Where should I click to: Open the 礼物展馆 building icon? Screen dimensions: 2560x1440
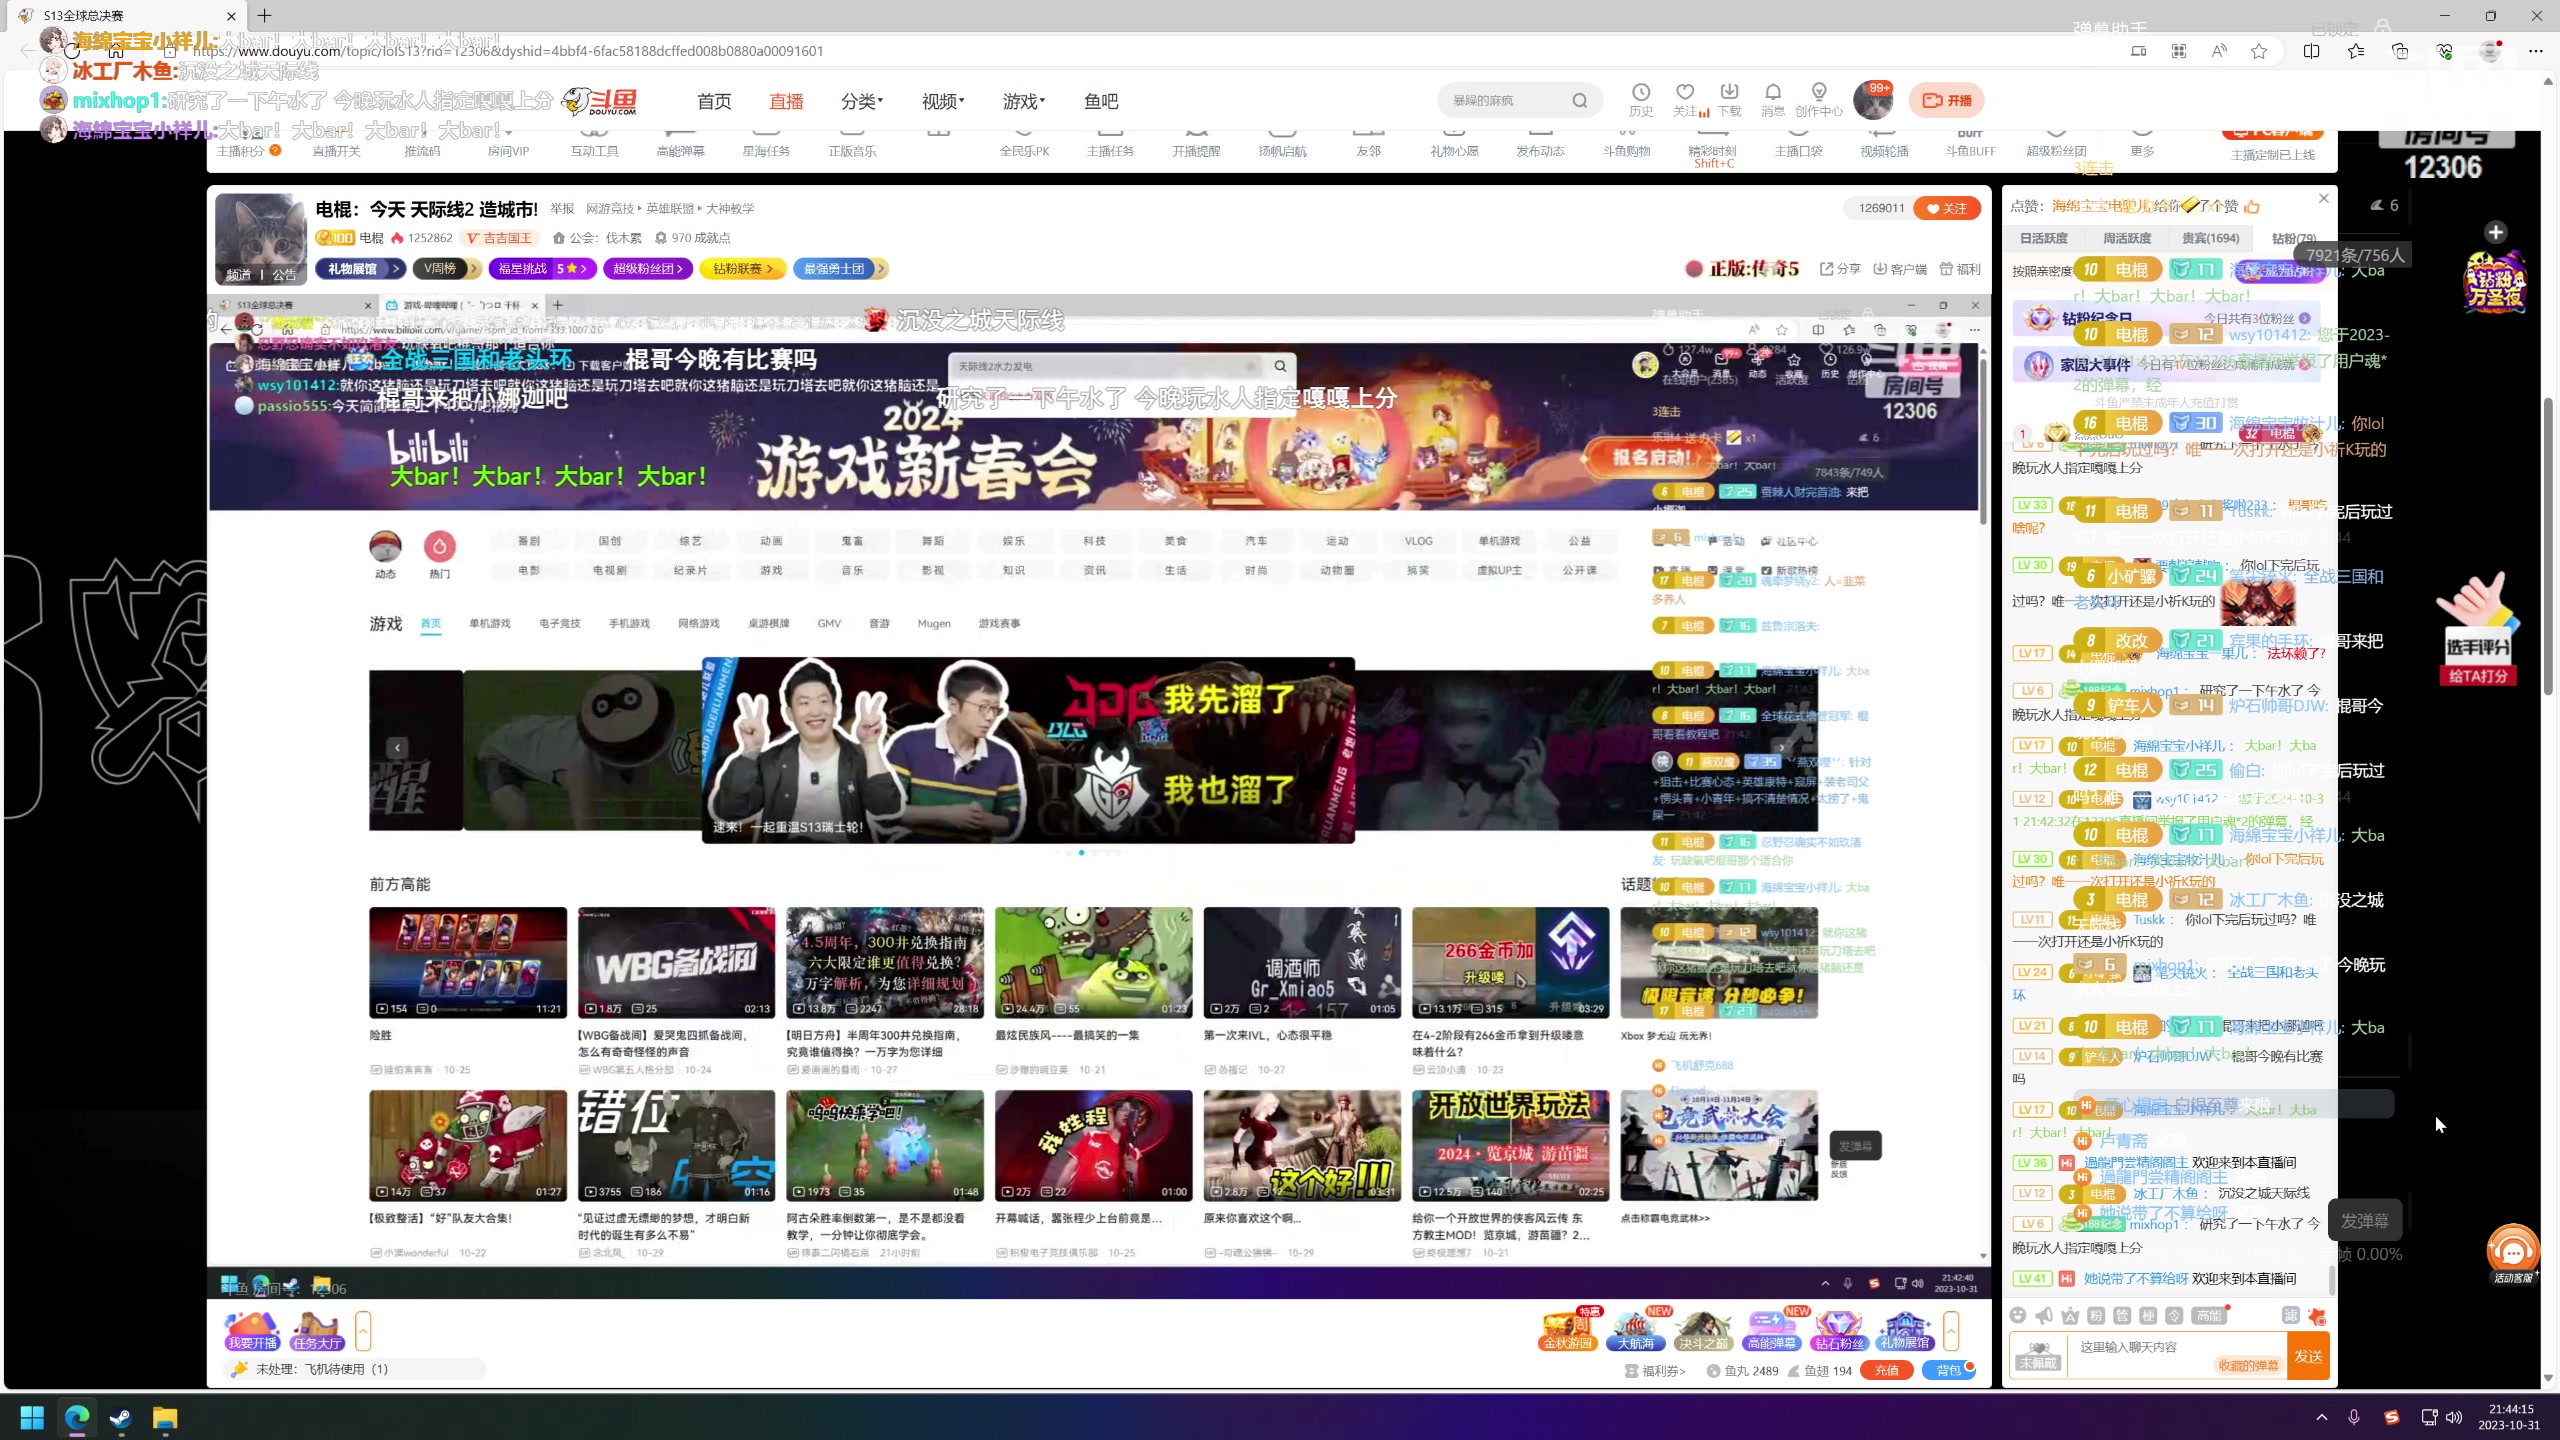1906,1330
